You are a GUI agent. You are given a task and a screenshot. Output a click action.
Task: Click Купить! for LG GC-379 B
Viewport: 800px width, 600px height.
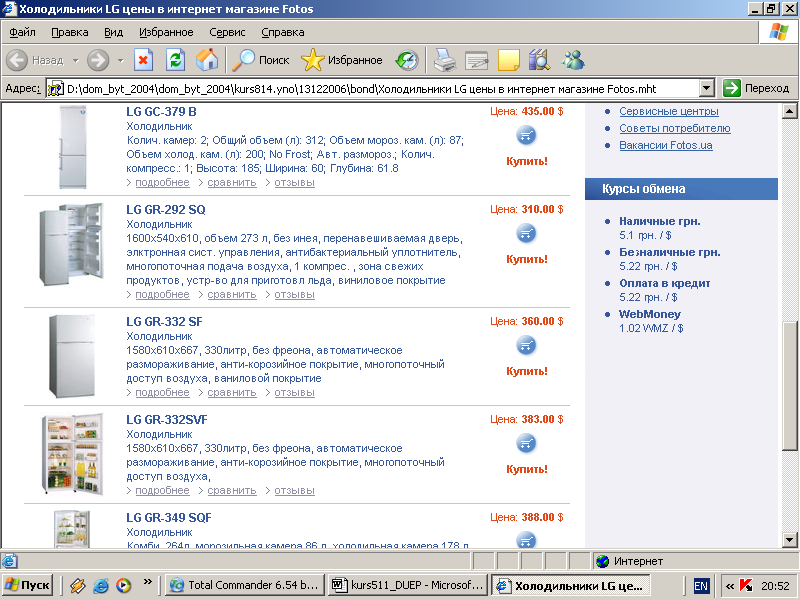tap(527, 161)
